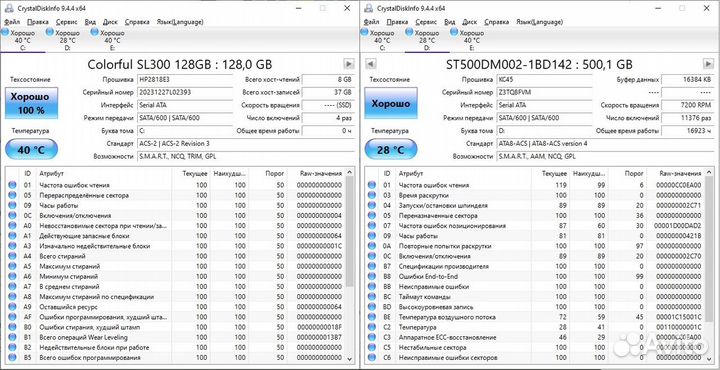Select Всего ошибок программирования row
Screen dimensions: 720x370
point(175,358)
